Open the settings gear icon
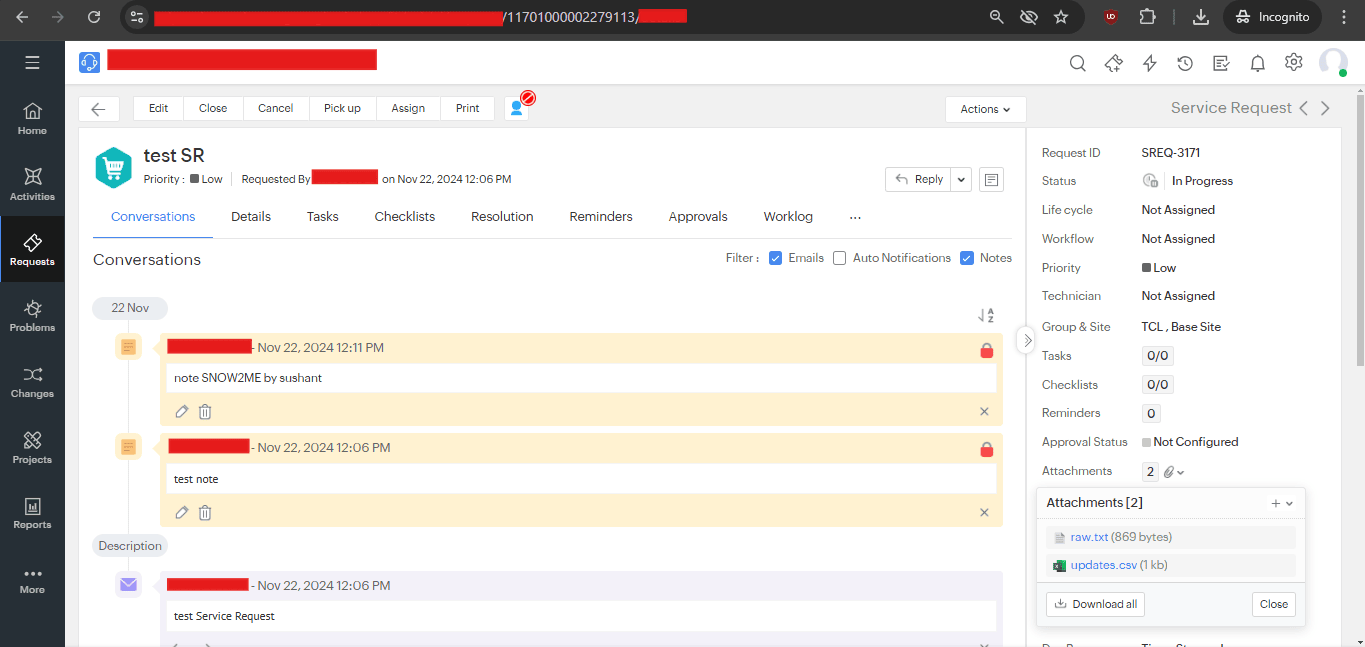Image resolution: width=1365 pixels, height=647 pixels. point(1294,63)
